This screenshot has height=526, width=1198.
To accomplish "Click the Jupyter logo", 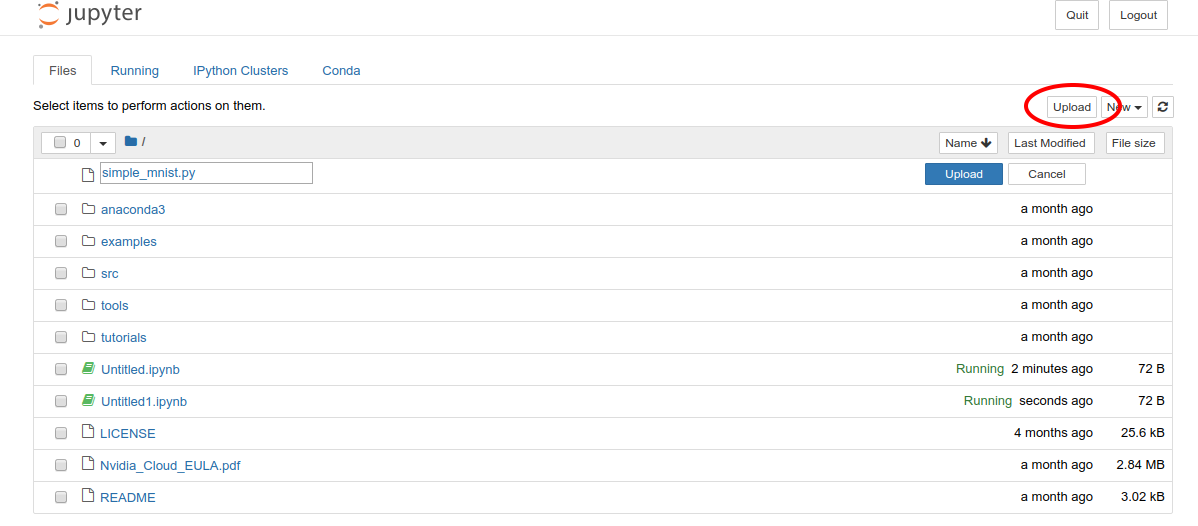I will click(89, 14).
